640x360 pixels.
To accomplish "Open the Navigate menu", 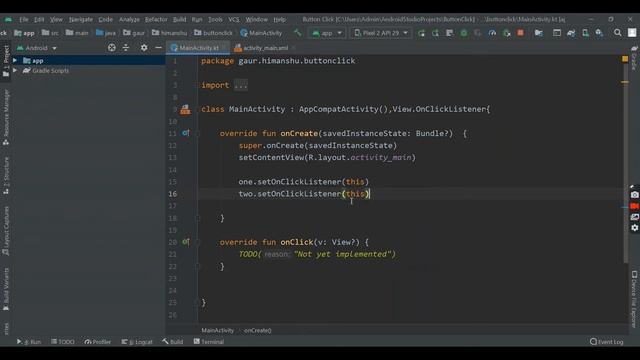I will (x=81, y=19).
